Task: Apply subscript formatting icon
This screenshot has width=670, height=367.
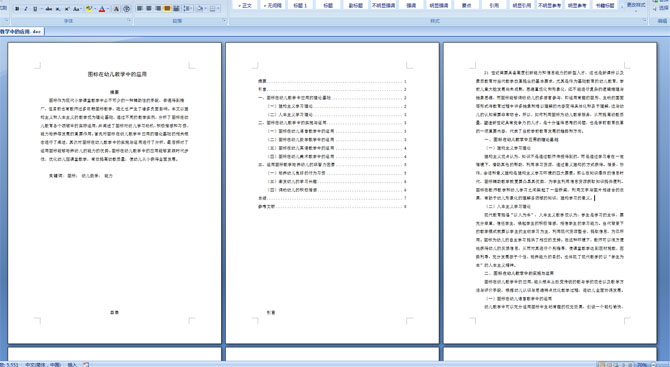Action: (x=58, y=9)
